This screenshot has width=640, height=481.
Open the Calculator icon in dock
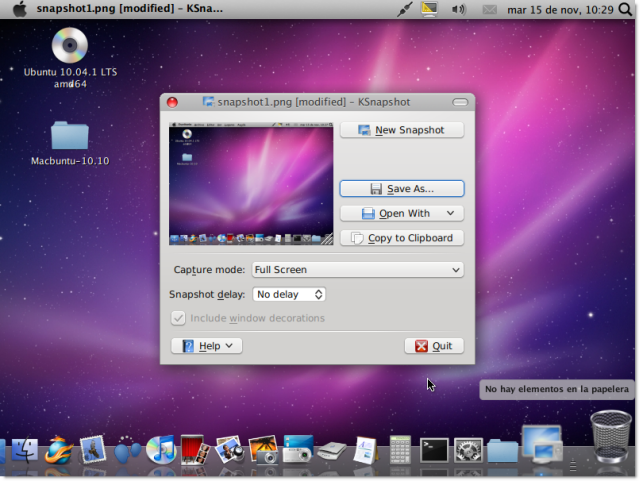(x=400, y=450)
